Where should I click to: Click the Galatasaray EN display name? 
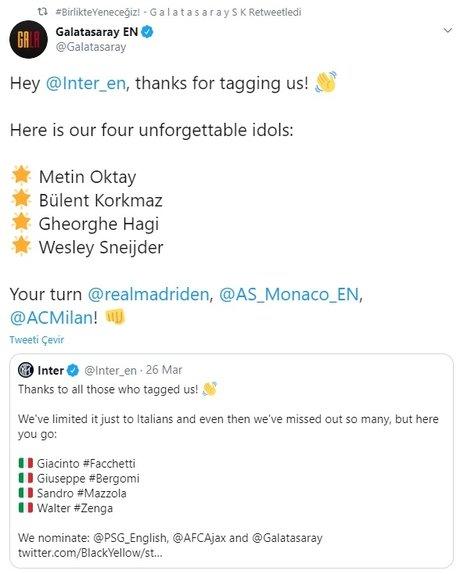pos(97,32)
